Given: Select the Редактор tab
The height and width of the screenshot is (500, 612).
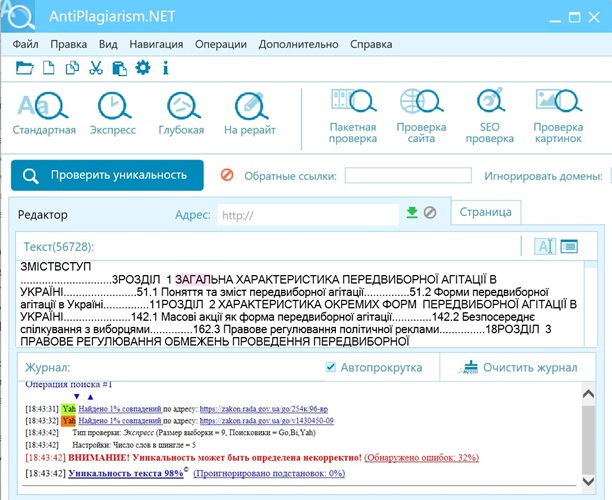Looking at the screenshot, I should click(x=43, y=215).
